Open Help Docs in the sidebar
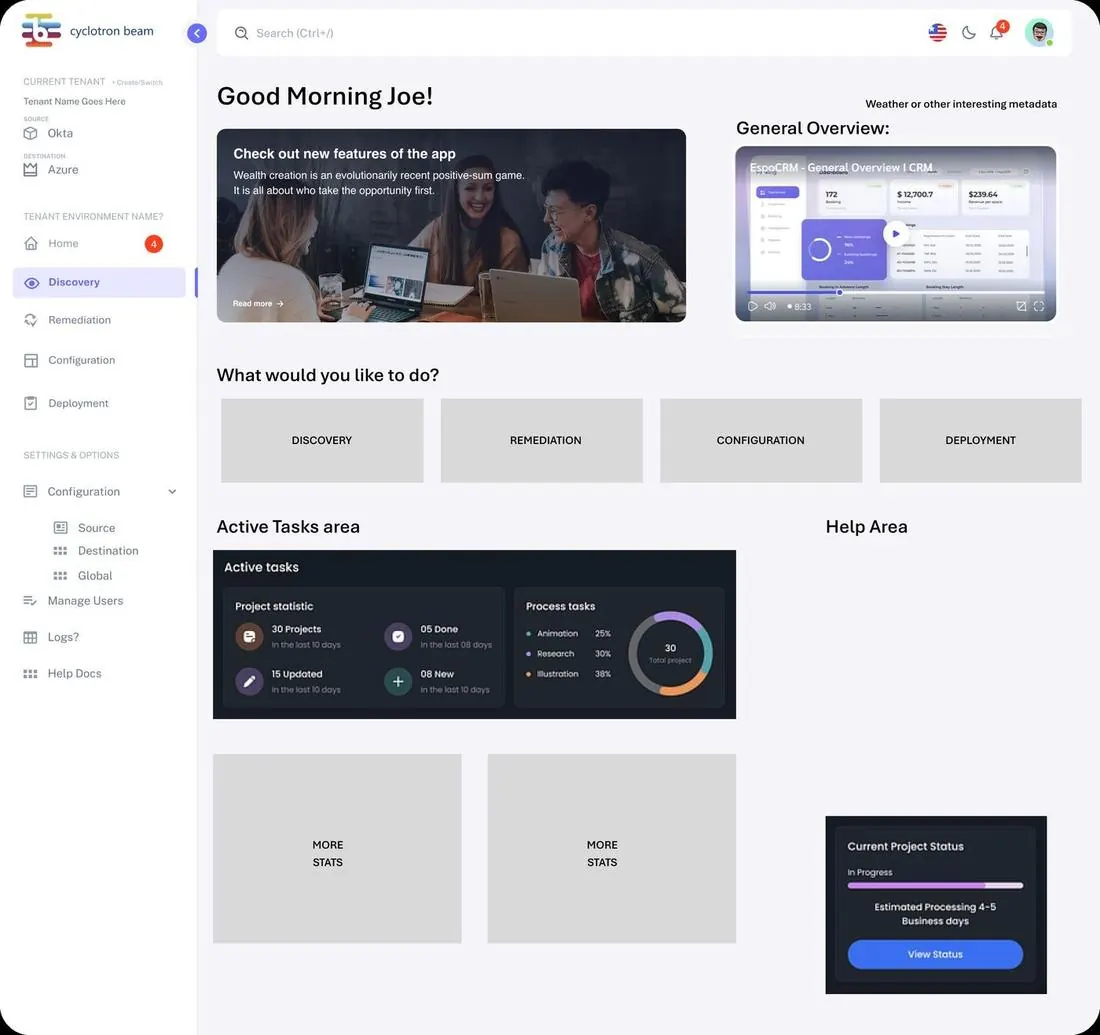This screenshot has height=1035, width=1100. (74, 674)
